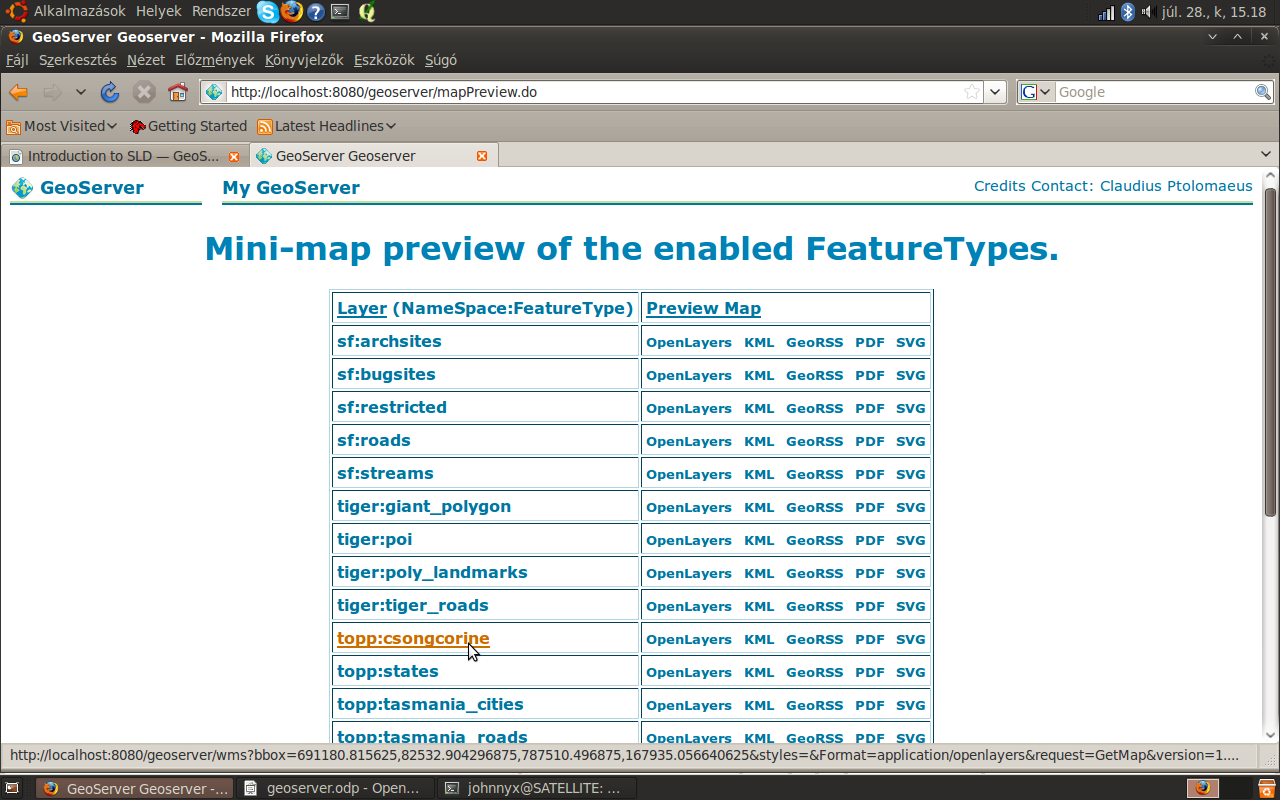This screenshot has height=800, width=1280.
Task: Bookmark this page with the star icon
Action: coord(972,92)
